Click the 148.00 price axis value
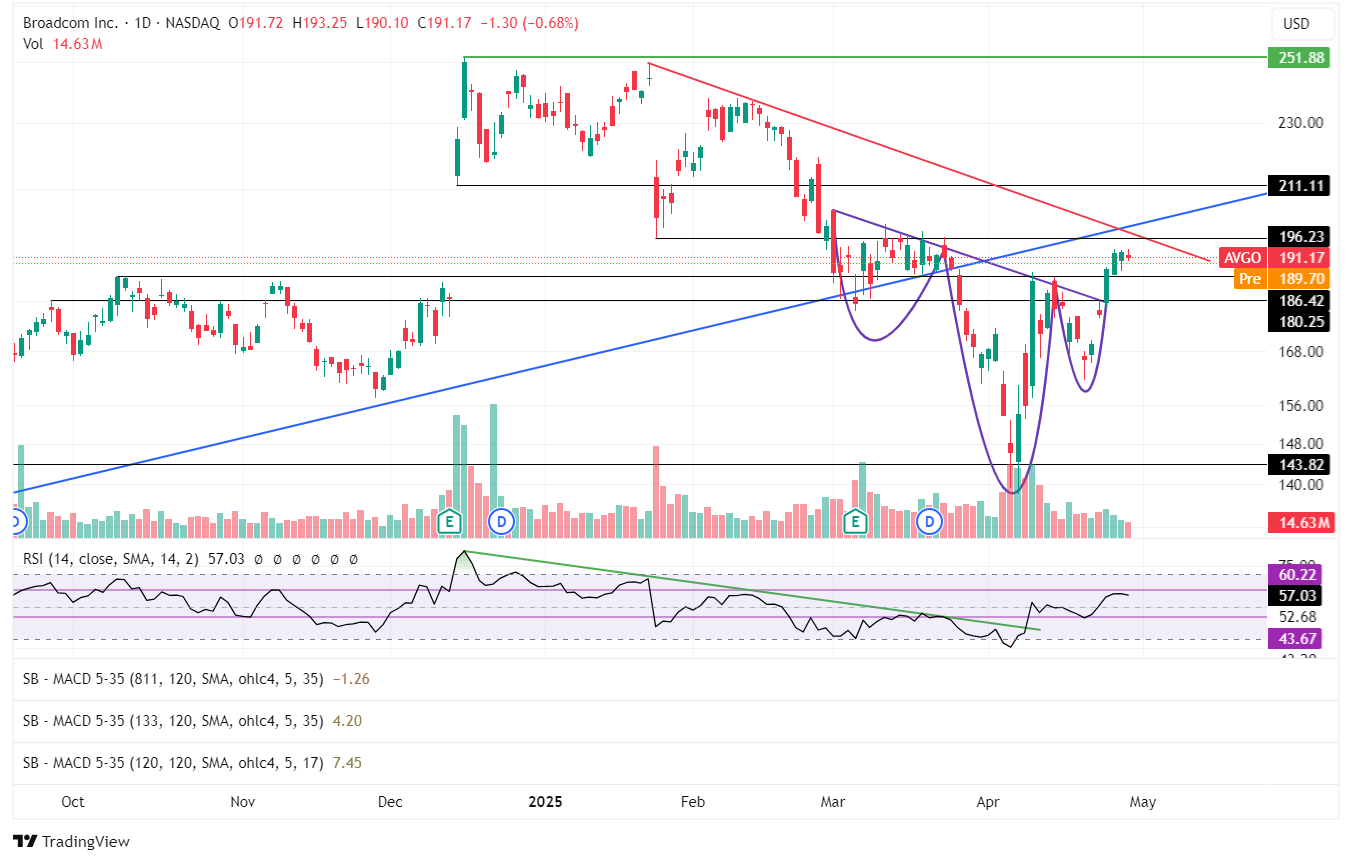The width and height of the screenshot is (1352, 863). (x=1301, y=444)
